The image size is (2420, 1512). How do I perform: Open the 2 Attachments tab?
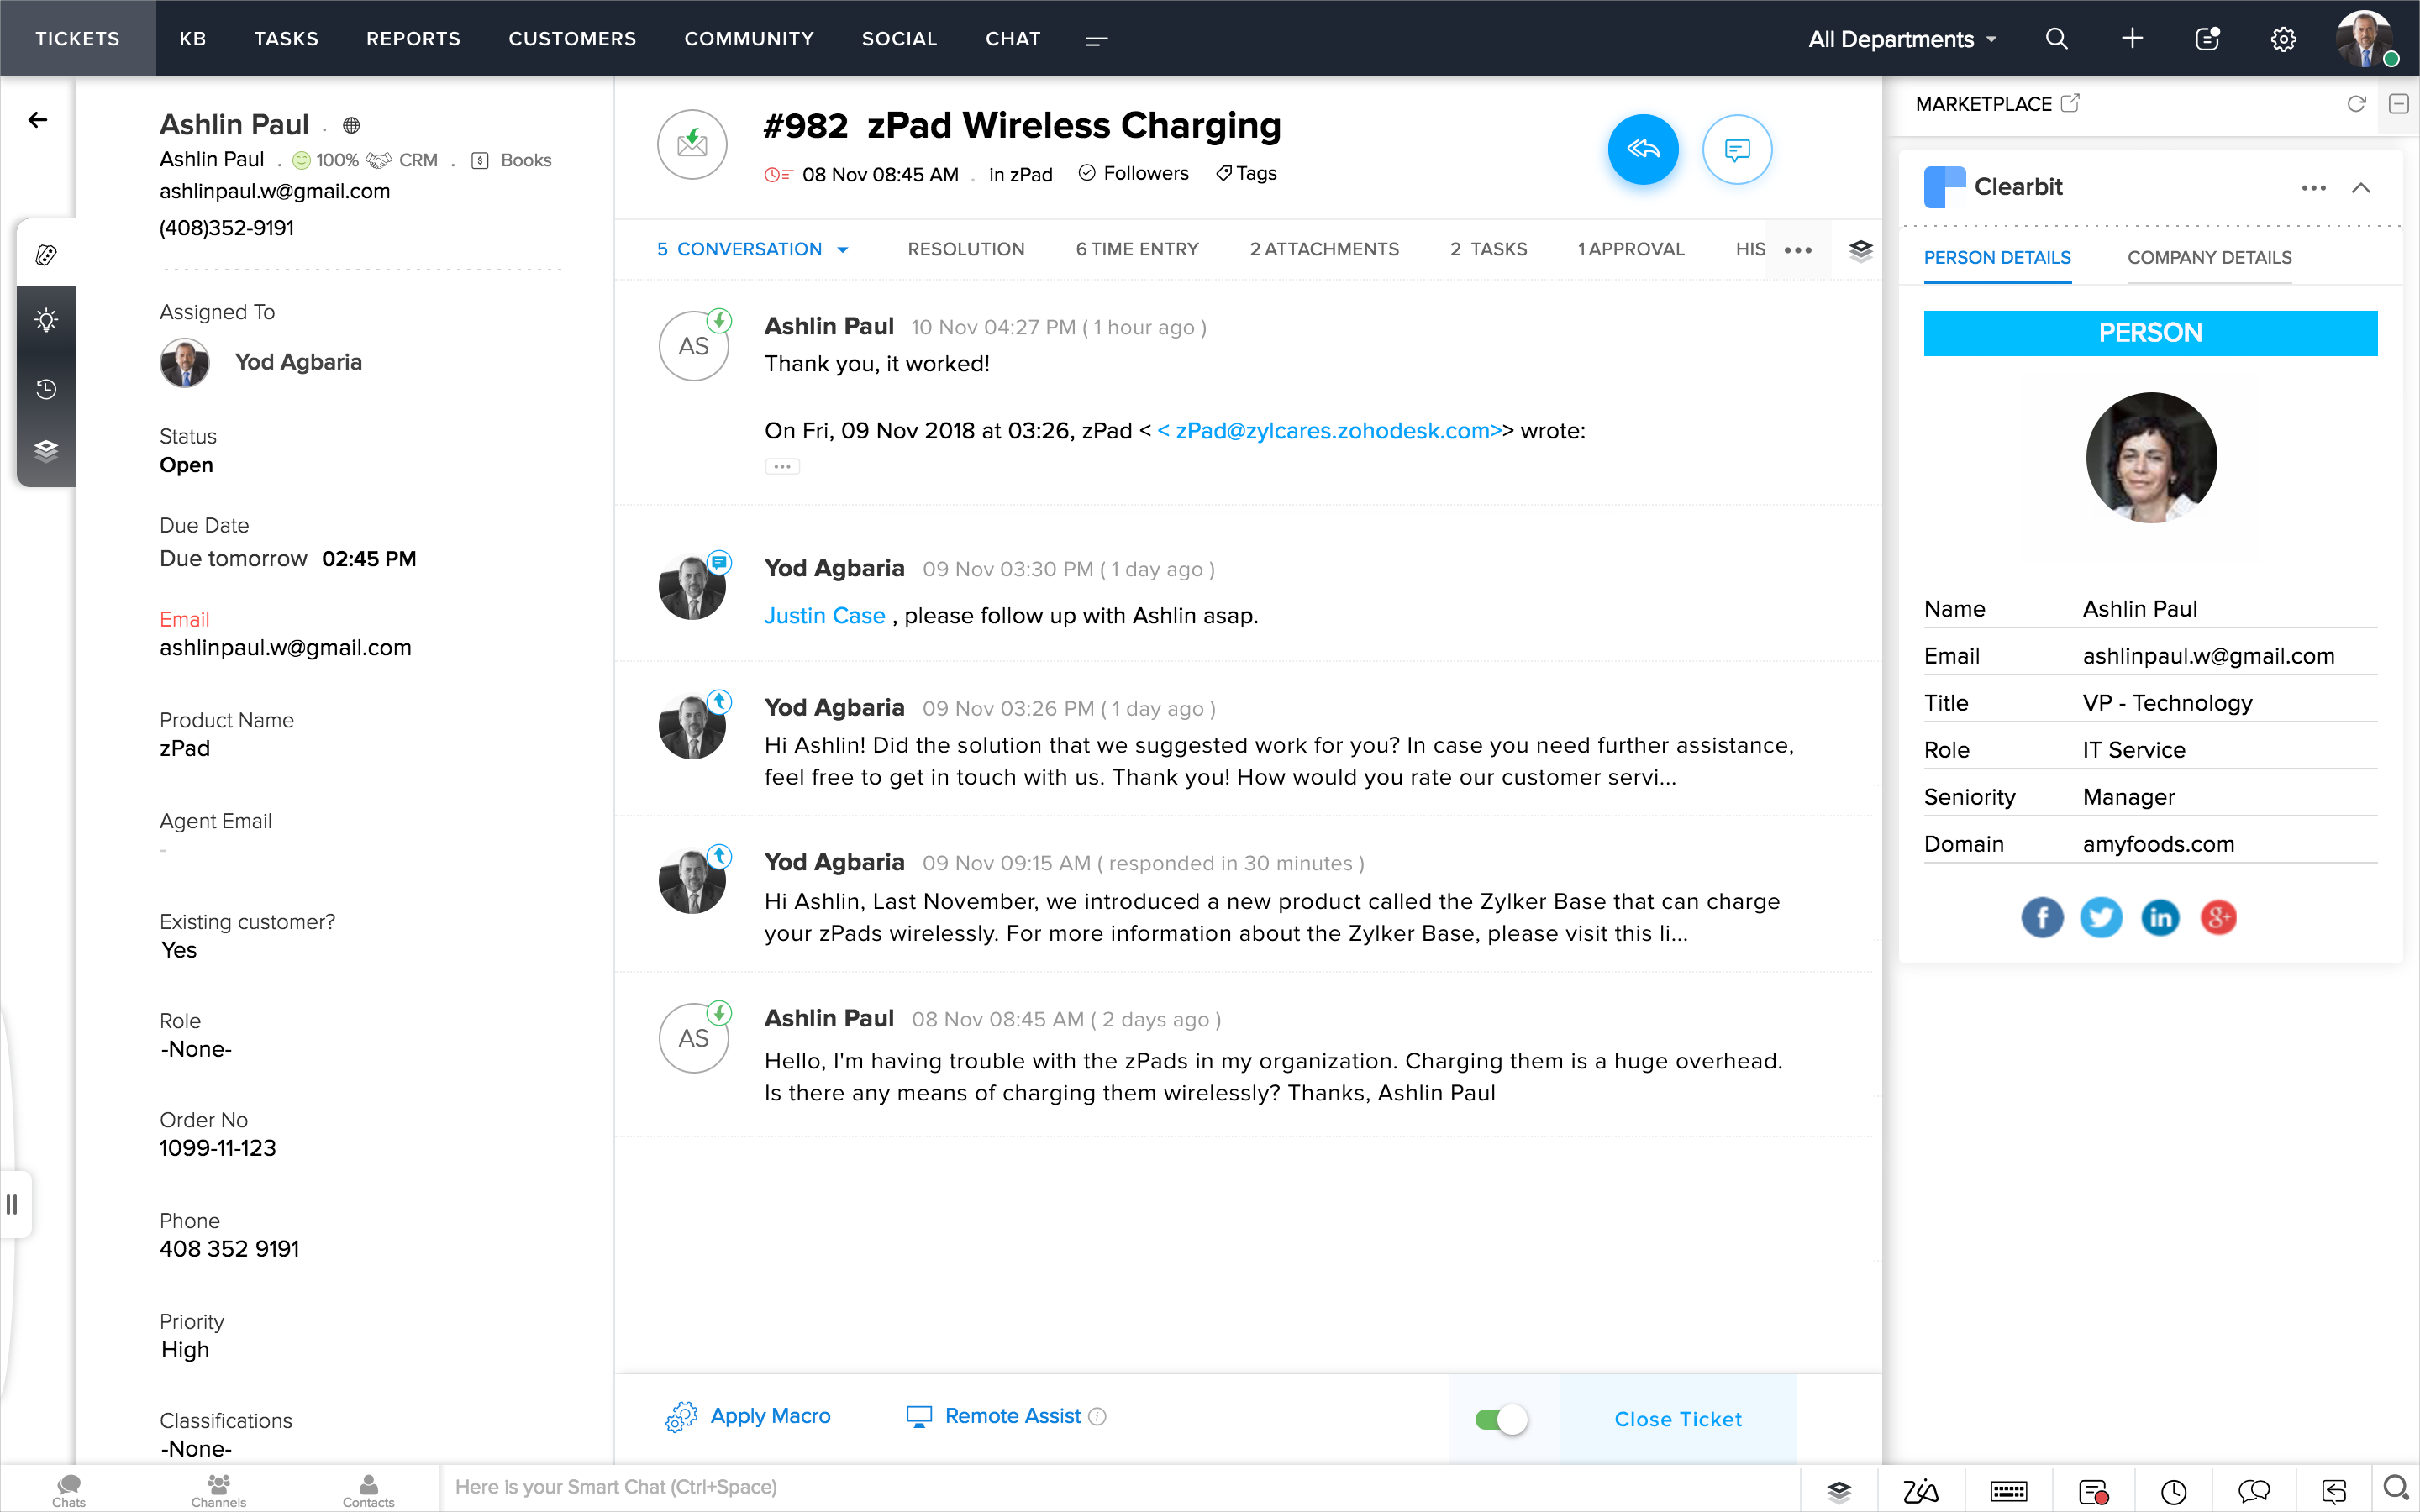pos(1324,249)
